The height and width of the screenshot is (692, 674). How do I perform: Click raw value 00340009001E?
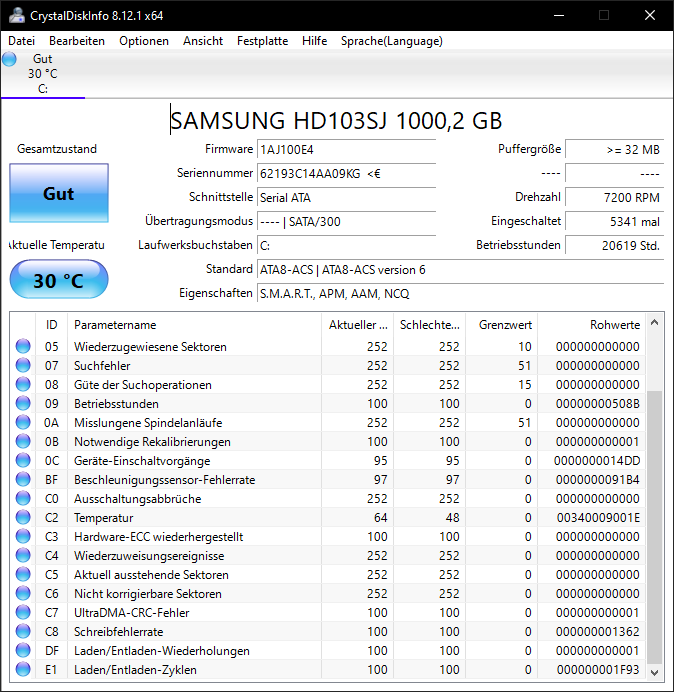pyautogui.click(x=598, y=517)
